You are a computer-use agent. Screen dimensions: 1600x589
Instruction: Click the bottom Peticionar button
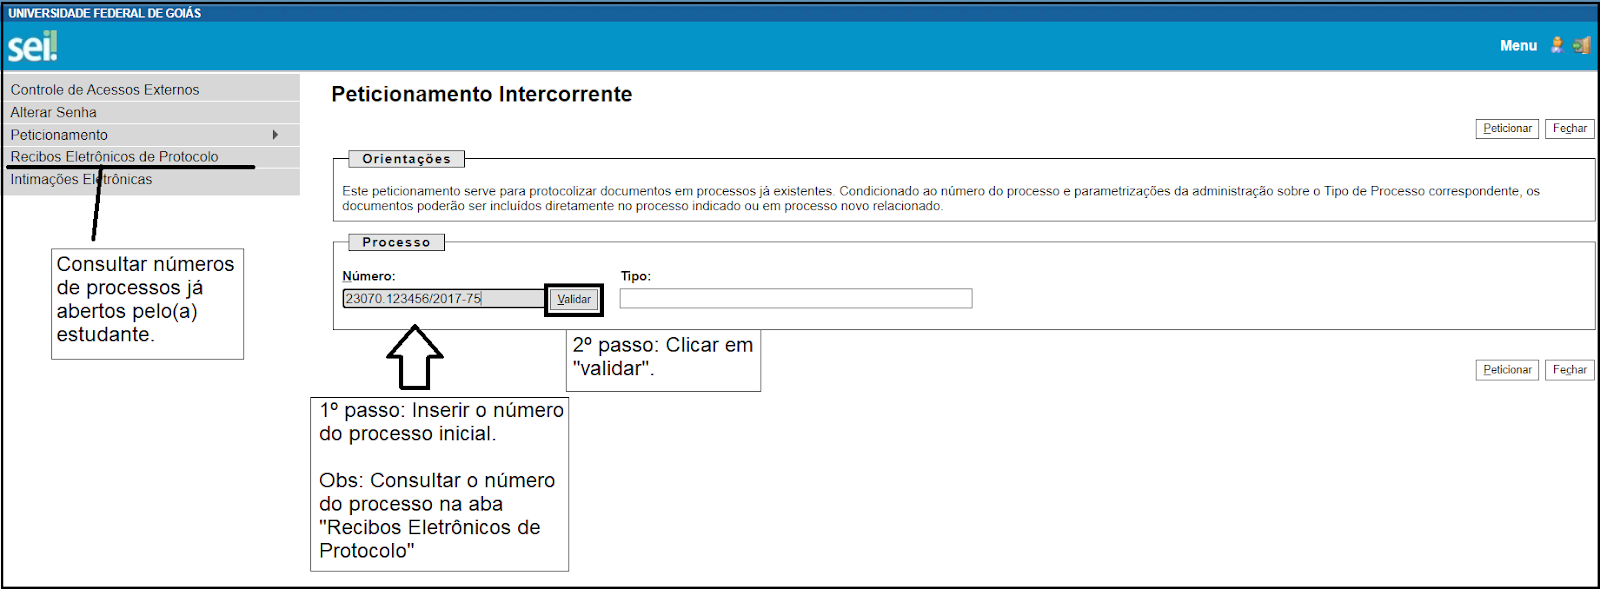pos(1507,370)
